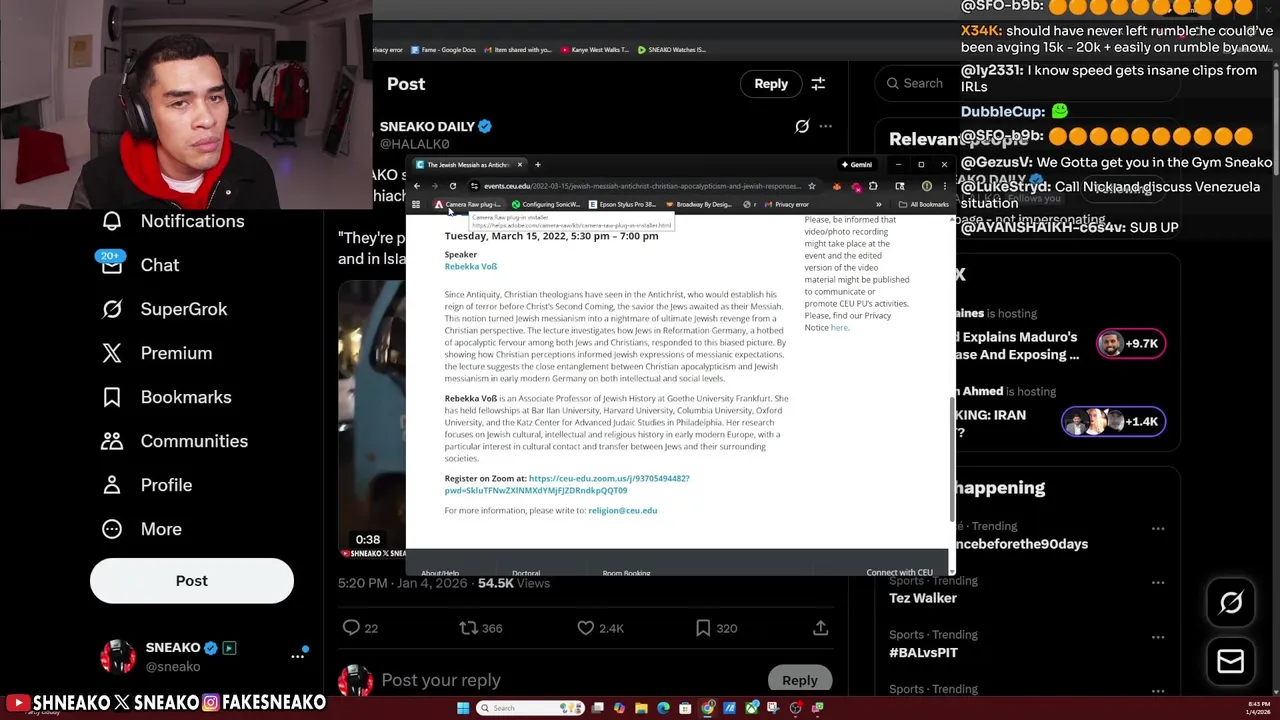Open Chrome from the taskbar

click(x=707, y=708)
